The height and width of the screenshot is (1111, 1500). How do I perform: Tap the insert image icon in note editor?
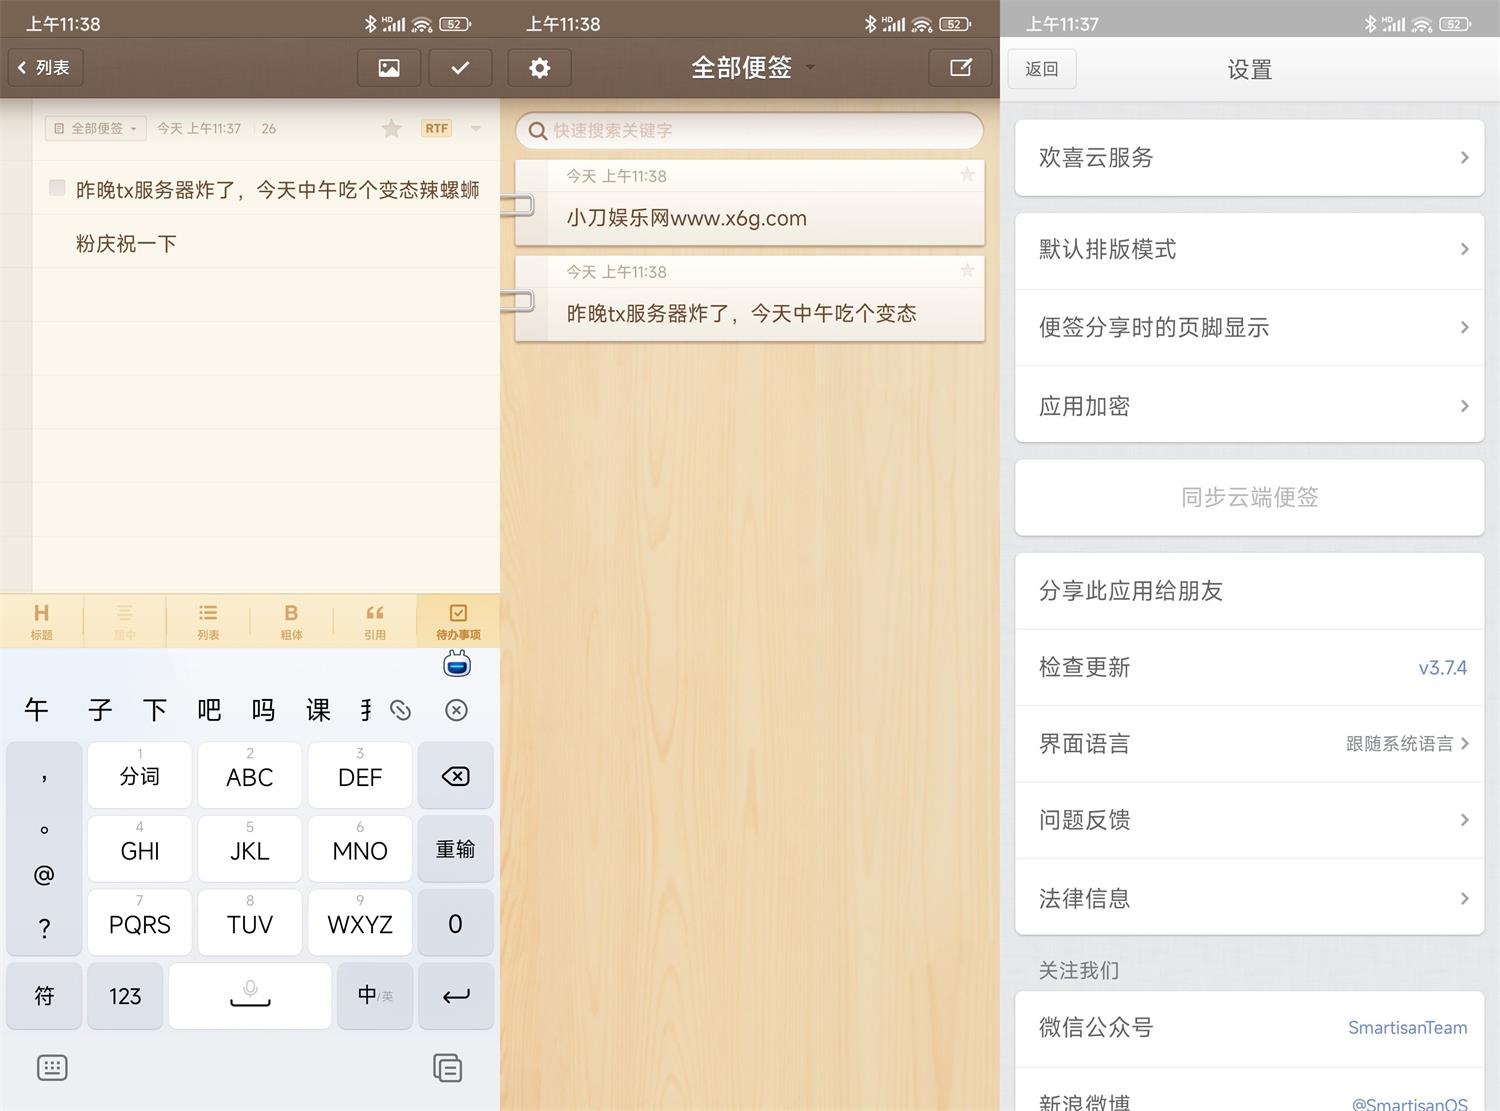(388, 67)
